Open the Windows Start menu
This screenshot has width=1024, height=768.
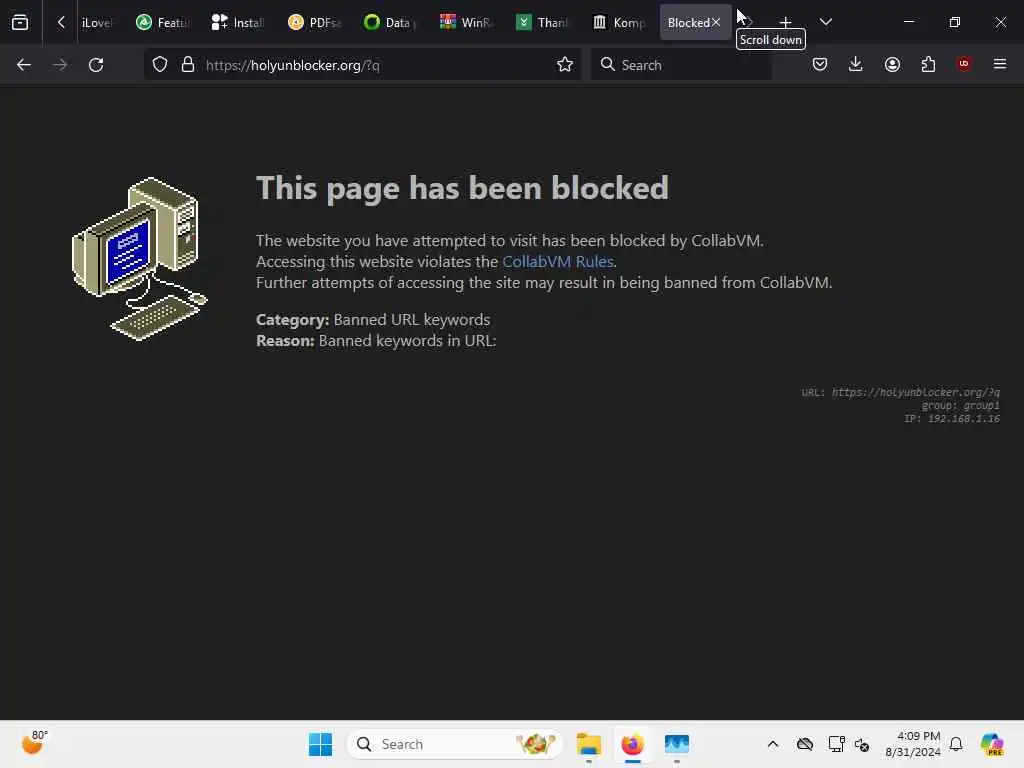(320, 744)
